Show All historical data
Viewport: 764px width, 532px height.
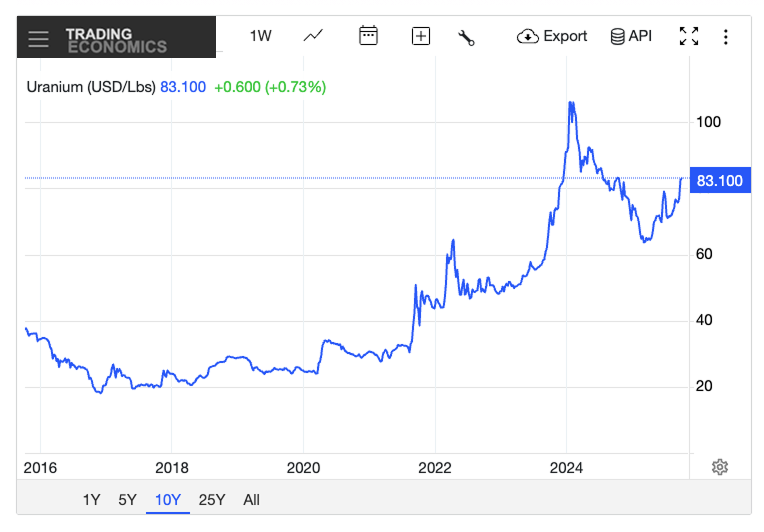click(251, 499)
